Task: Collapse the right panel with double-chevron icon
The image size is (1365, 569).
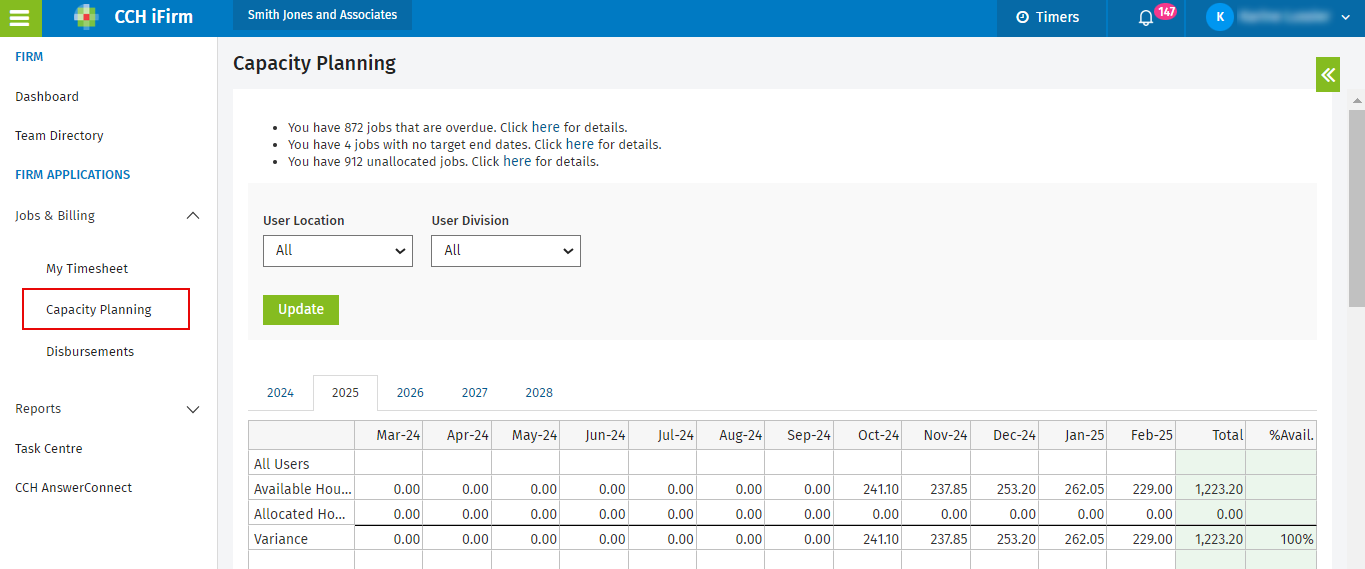Action: coord(1328,75)
